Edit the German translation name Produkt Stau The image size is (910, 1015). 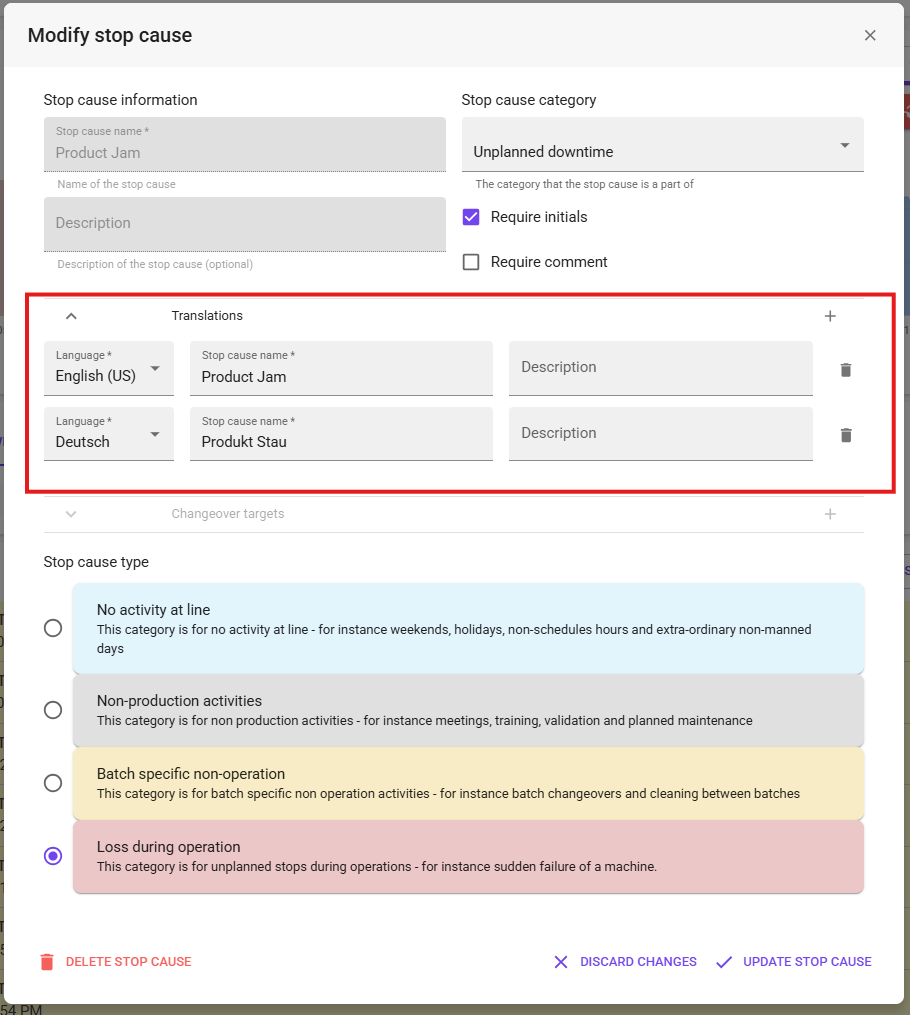[x=341, y=434]
